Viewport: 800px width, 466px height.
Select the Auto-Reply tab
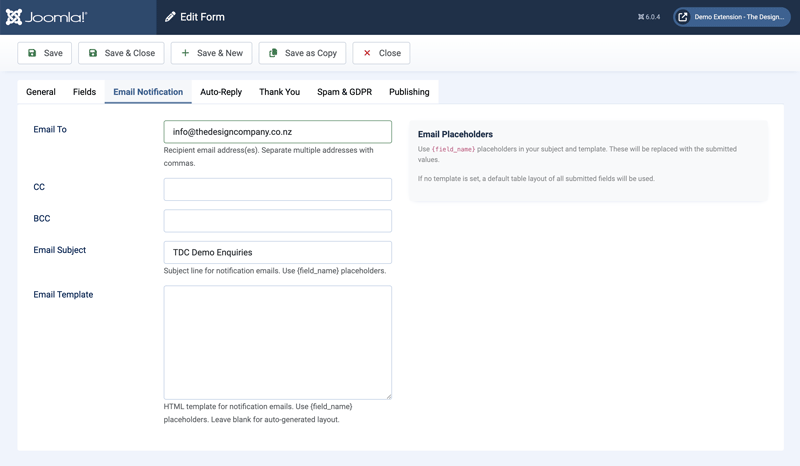[221, 92]
